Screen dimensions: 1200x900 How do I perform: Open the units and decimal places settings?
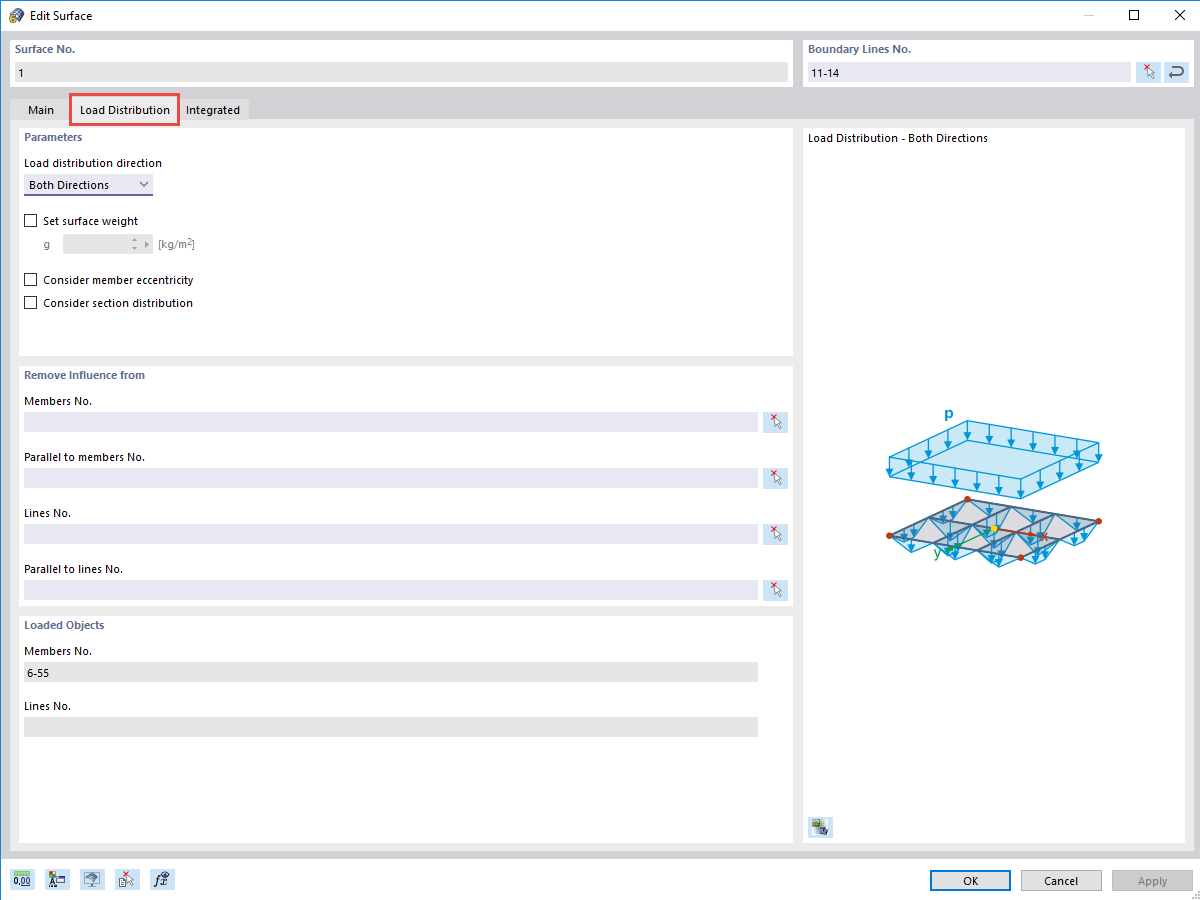click(x=21, y=879)
